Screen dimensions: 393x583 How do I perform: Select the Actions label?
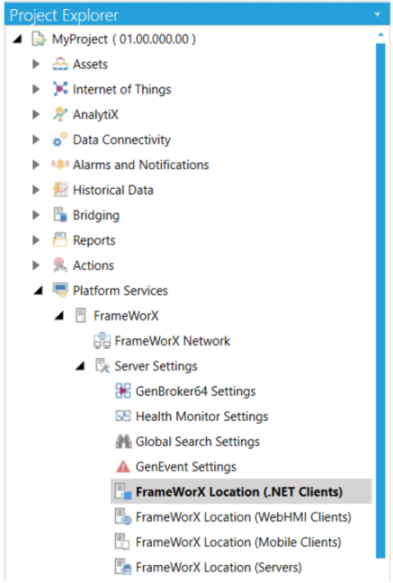point(93,265)
